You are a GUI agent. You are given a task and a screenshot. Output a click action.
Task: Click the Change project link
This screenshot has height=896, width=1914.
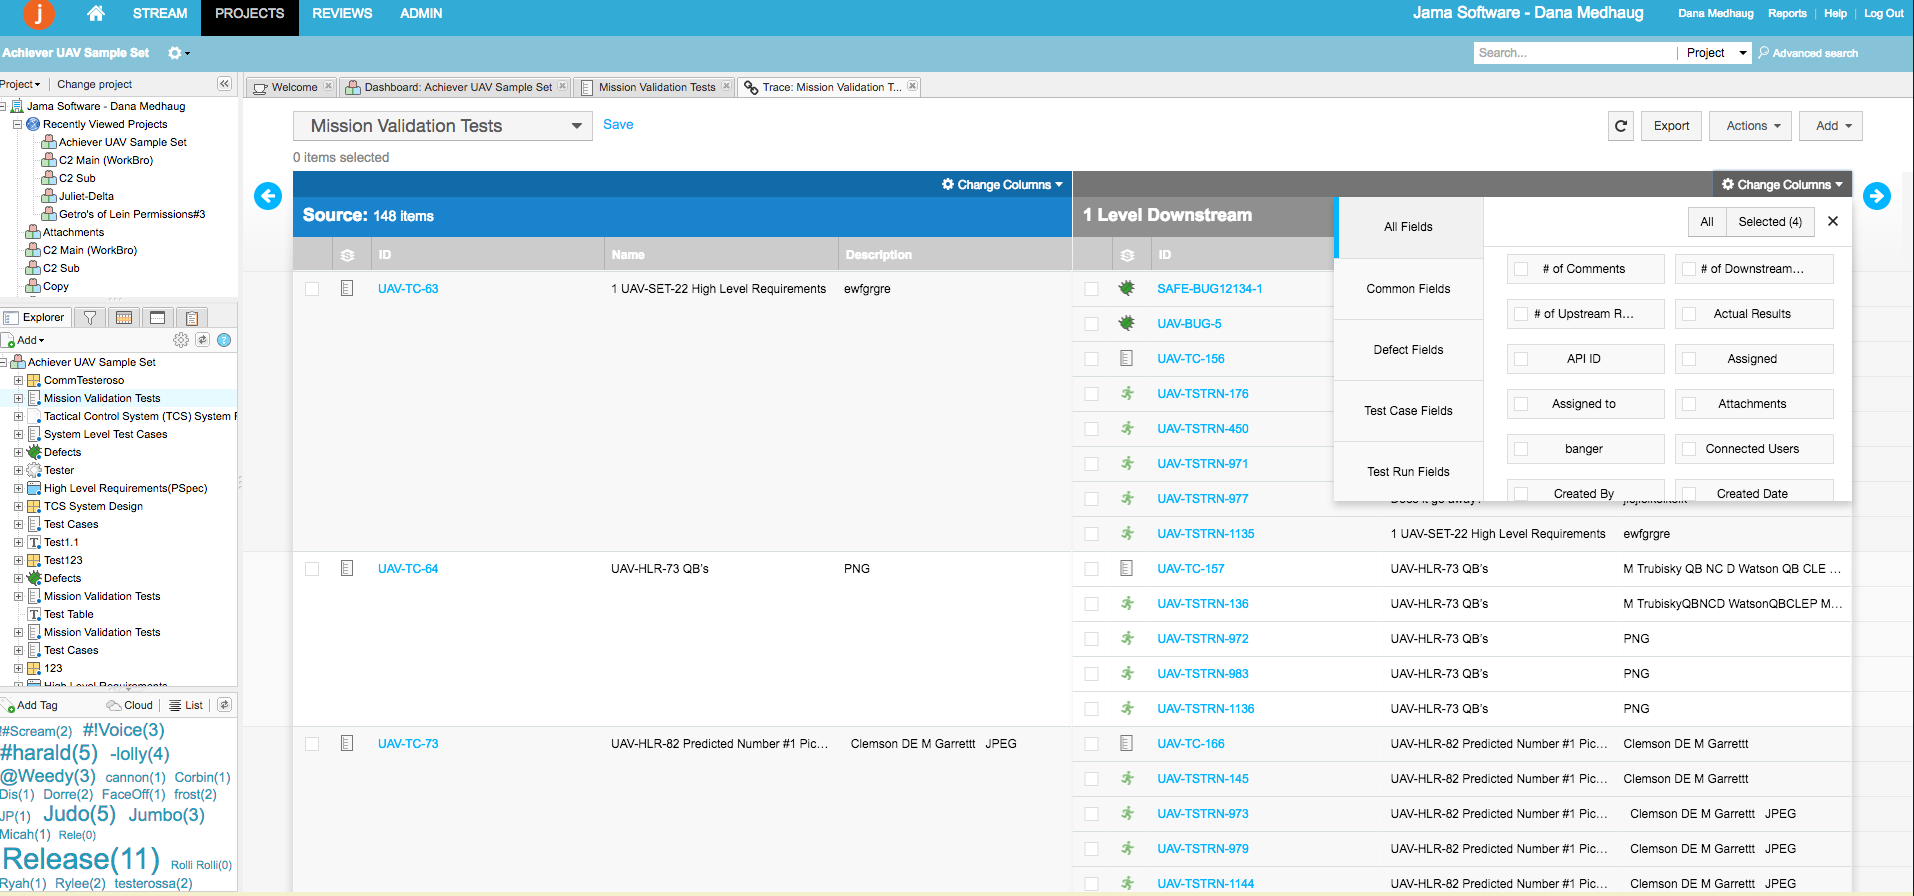[94, 84]
